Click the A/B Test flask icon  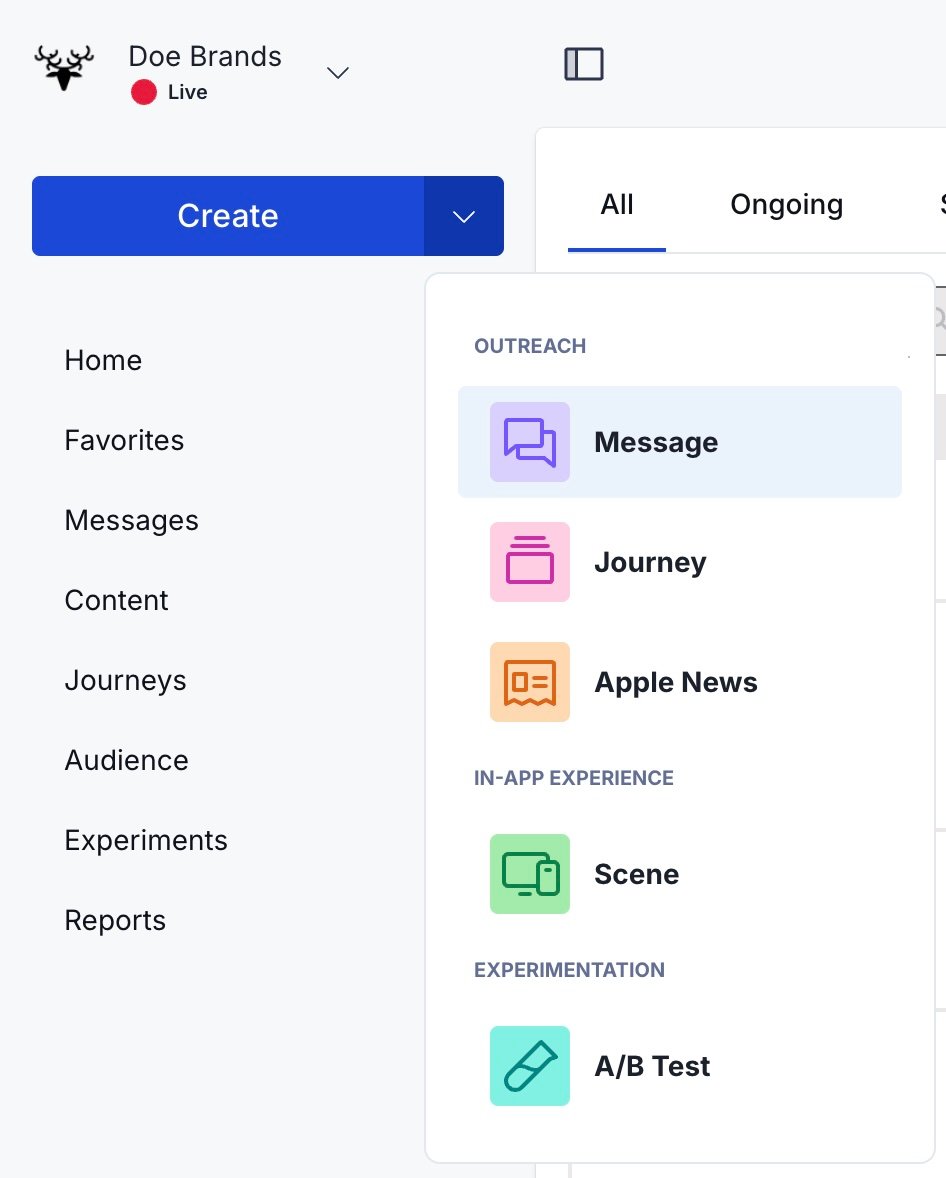529,1065
